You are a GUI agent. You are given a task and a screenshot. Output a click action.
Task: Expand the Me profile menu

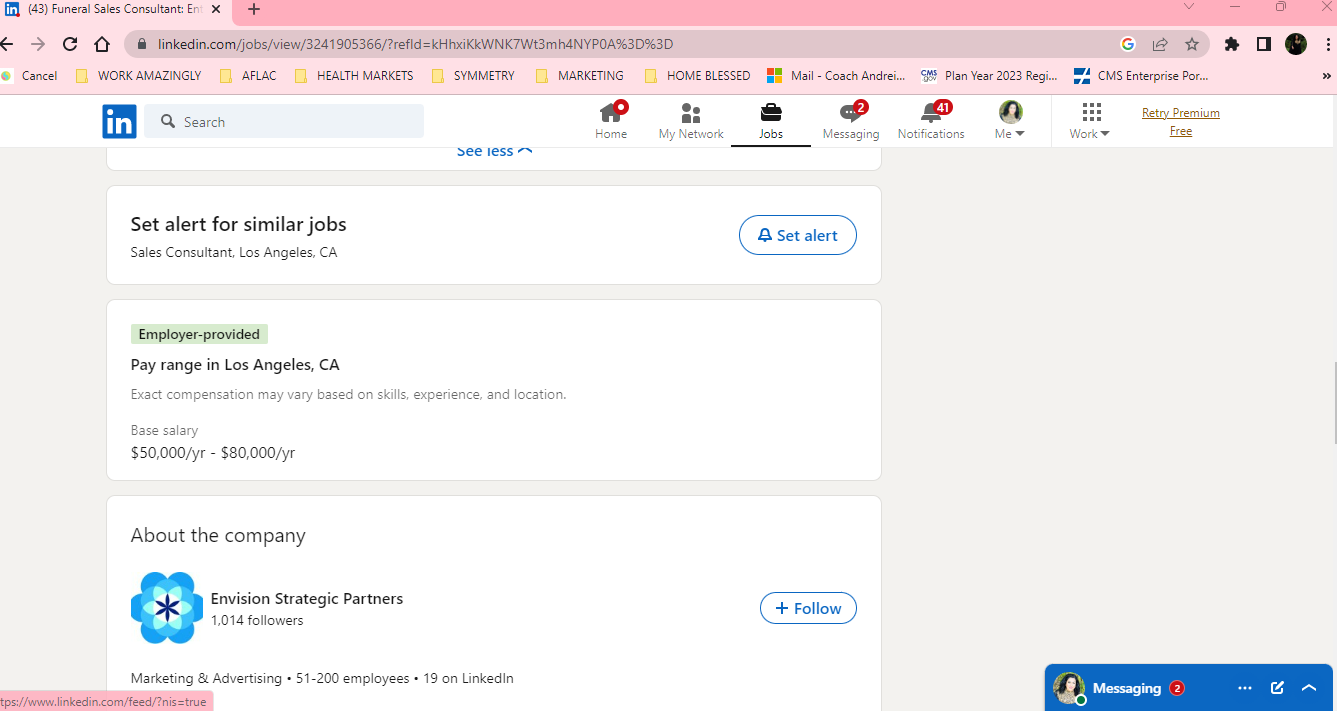1011,121
